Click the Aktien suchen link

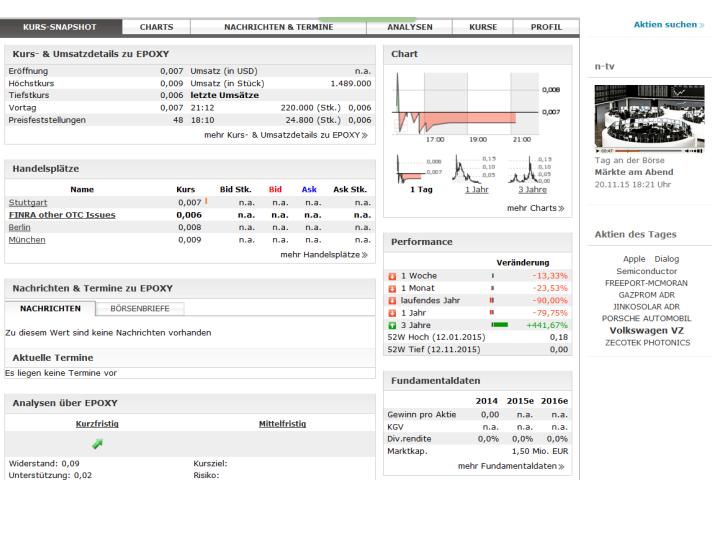click(x=669, y=24)
